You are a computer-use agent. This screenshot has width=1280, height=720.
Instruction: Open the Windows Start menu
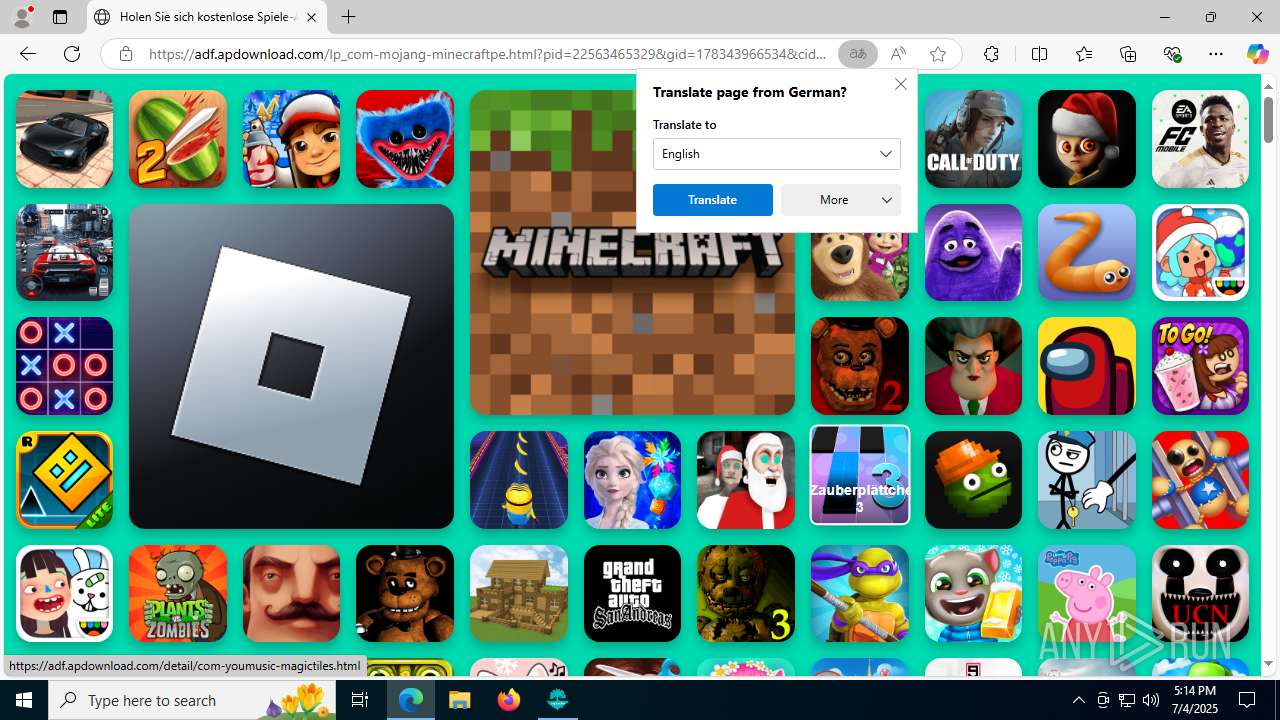(x=24, y=700)
